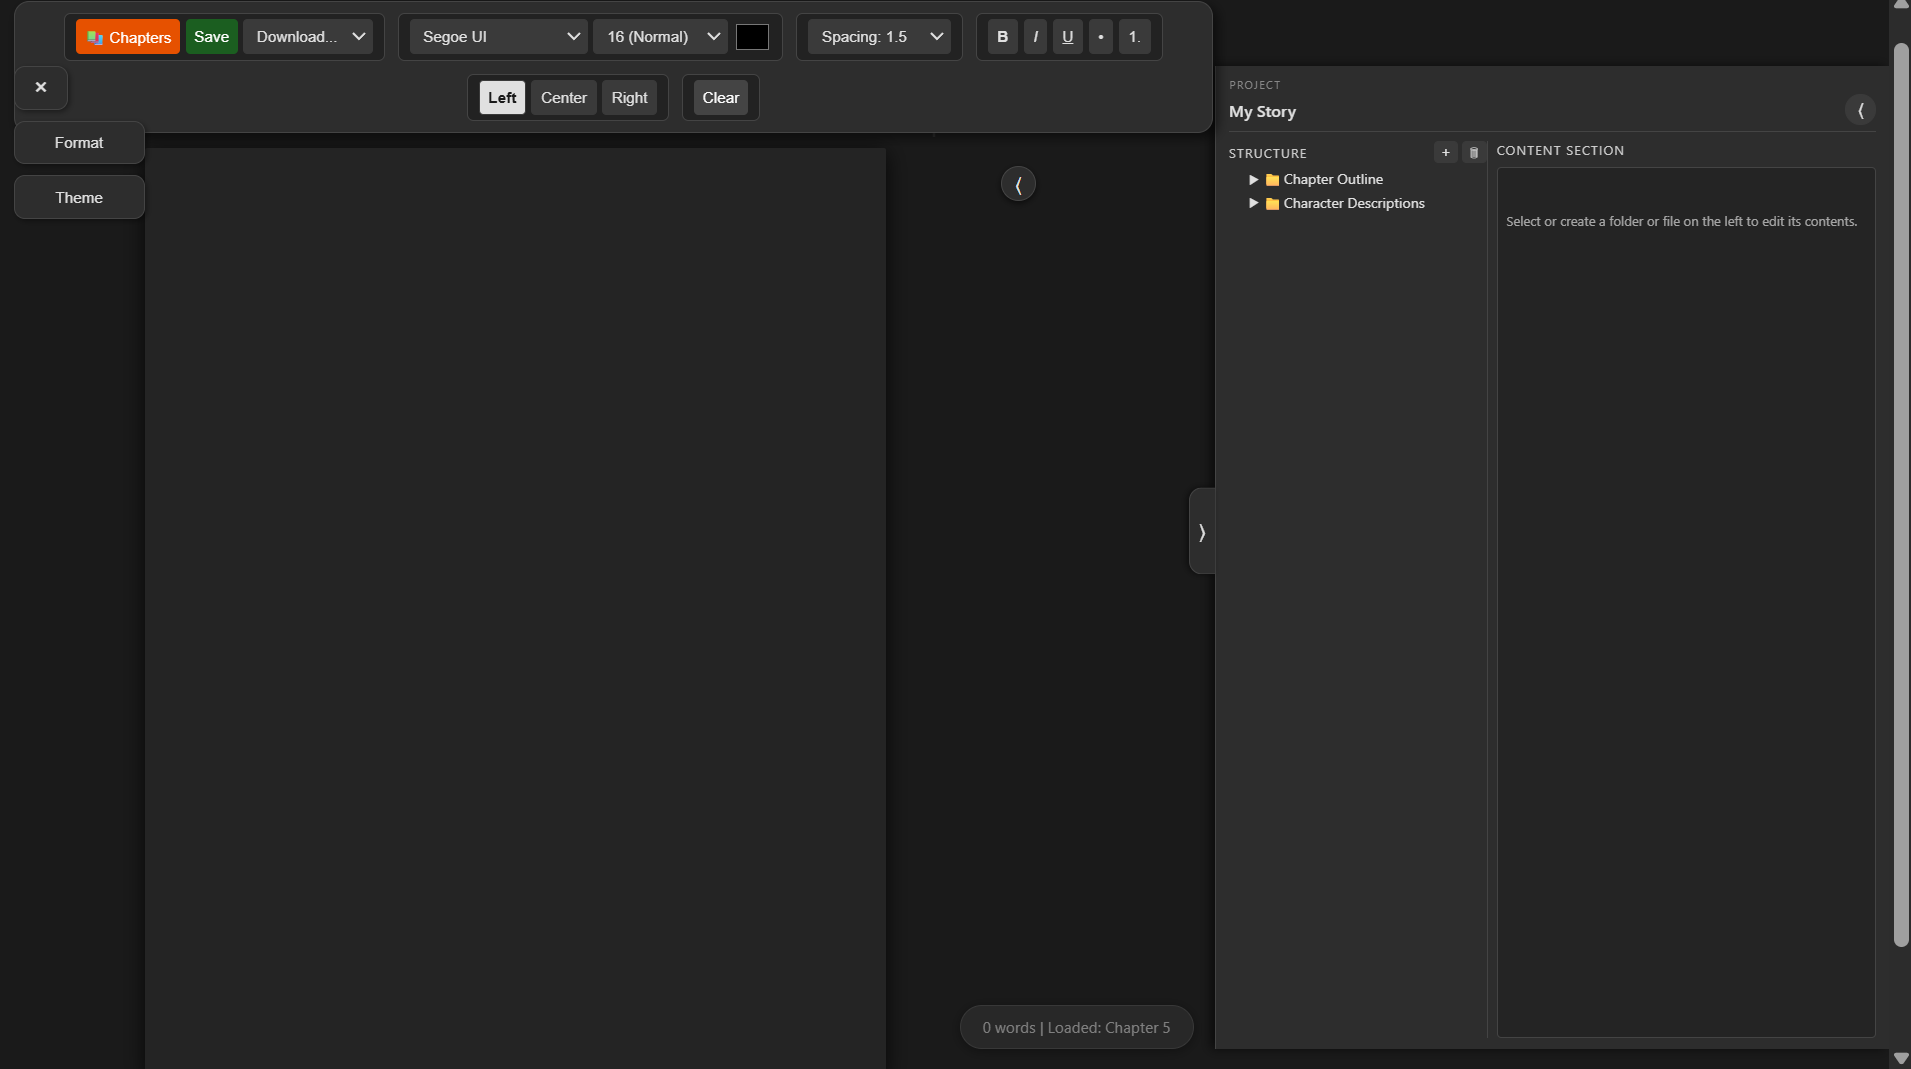
Task: Save the current chapter
Action: point(211,37)
